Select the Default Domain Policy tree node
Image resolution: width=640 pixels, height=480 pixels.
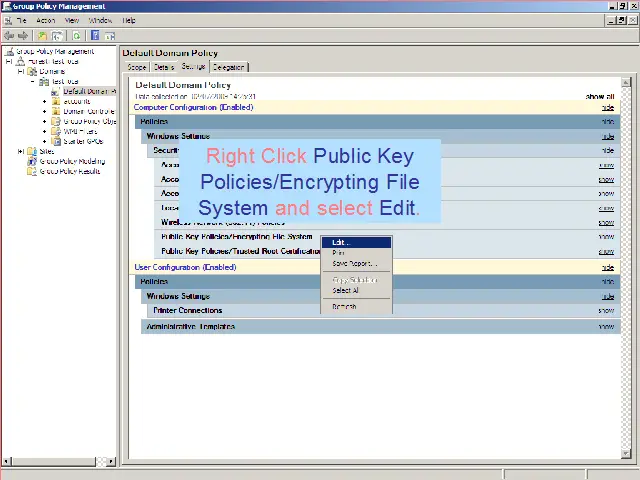pos(88,91)
